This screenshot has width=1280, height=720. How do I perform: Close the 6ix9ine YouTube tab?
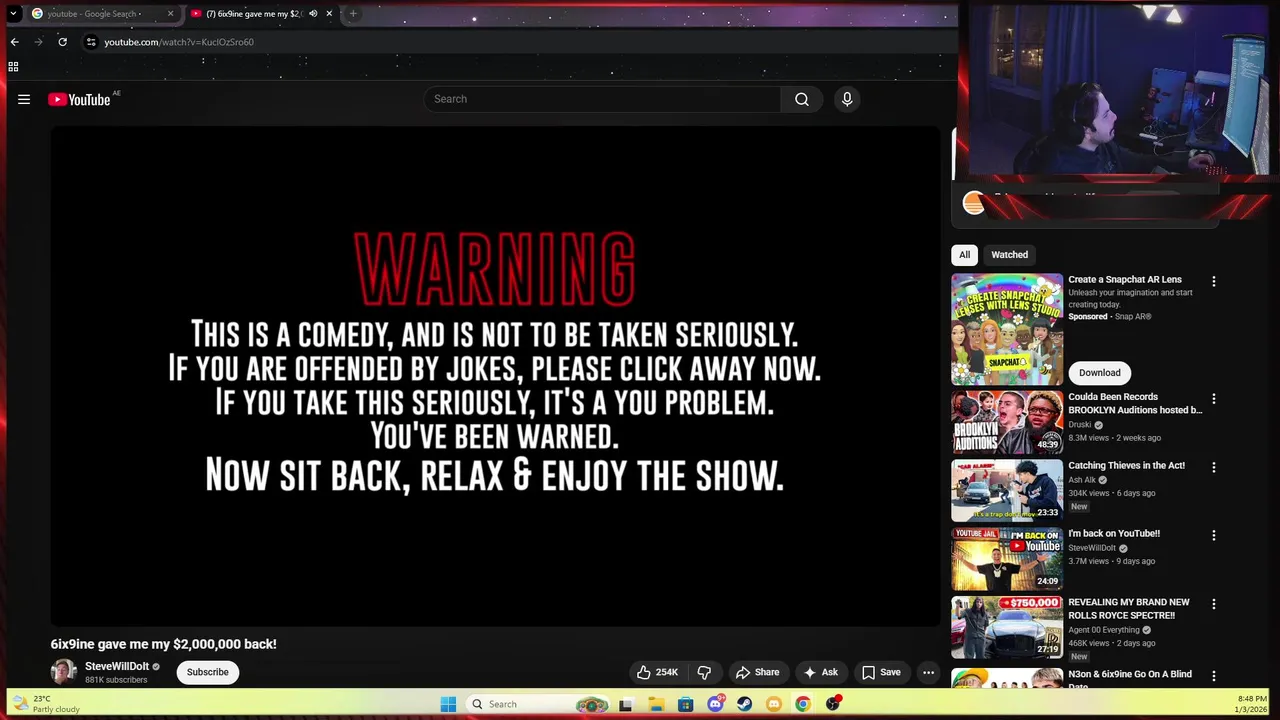pyautogui.click(x=329, y=14)
